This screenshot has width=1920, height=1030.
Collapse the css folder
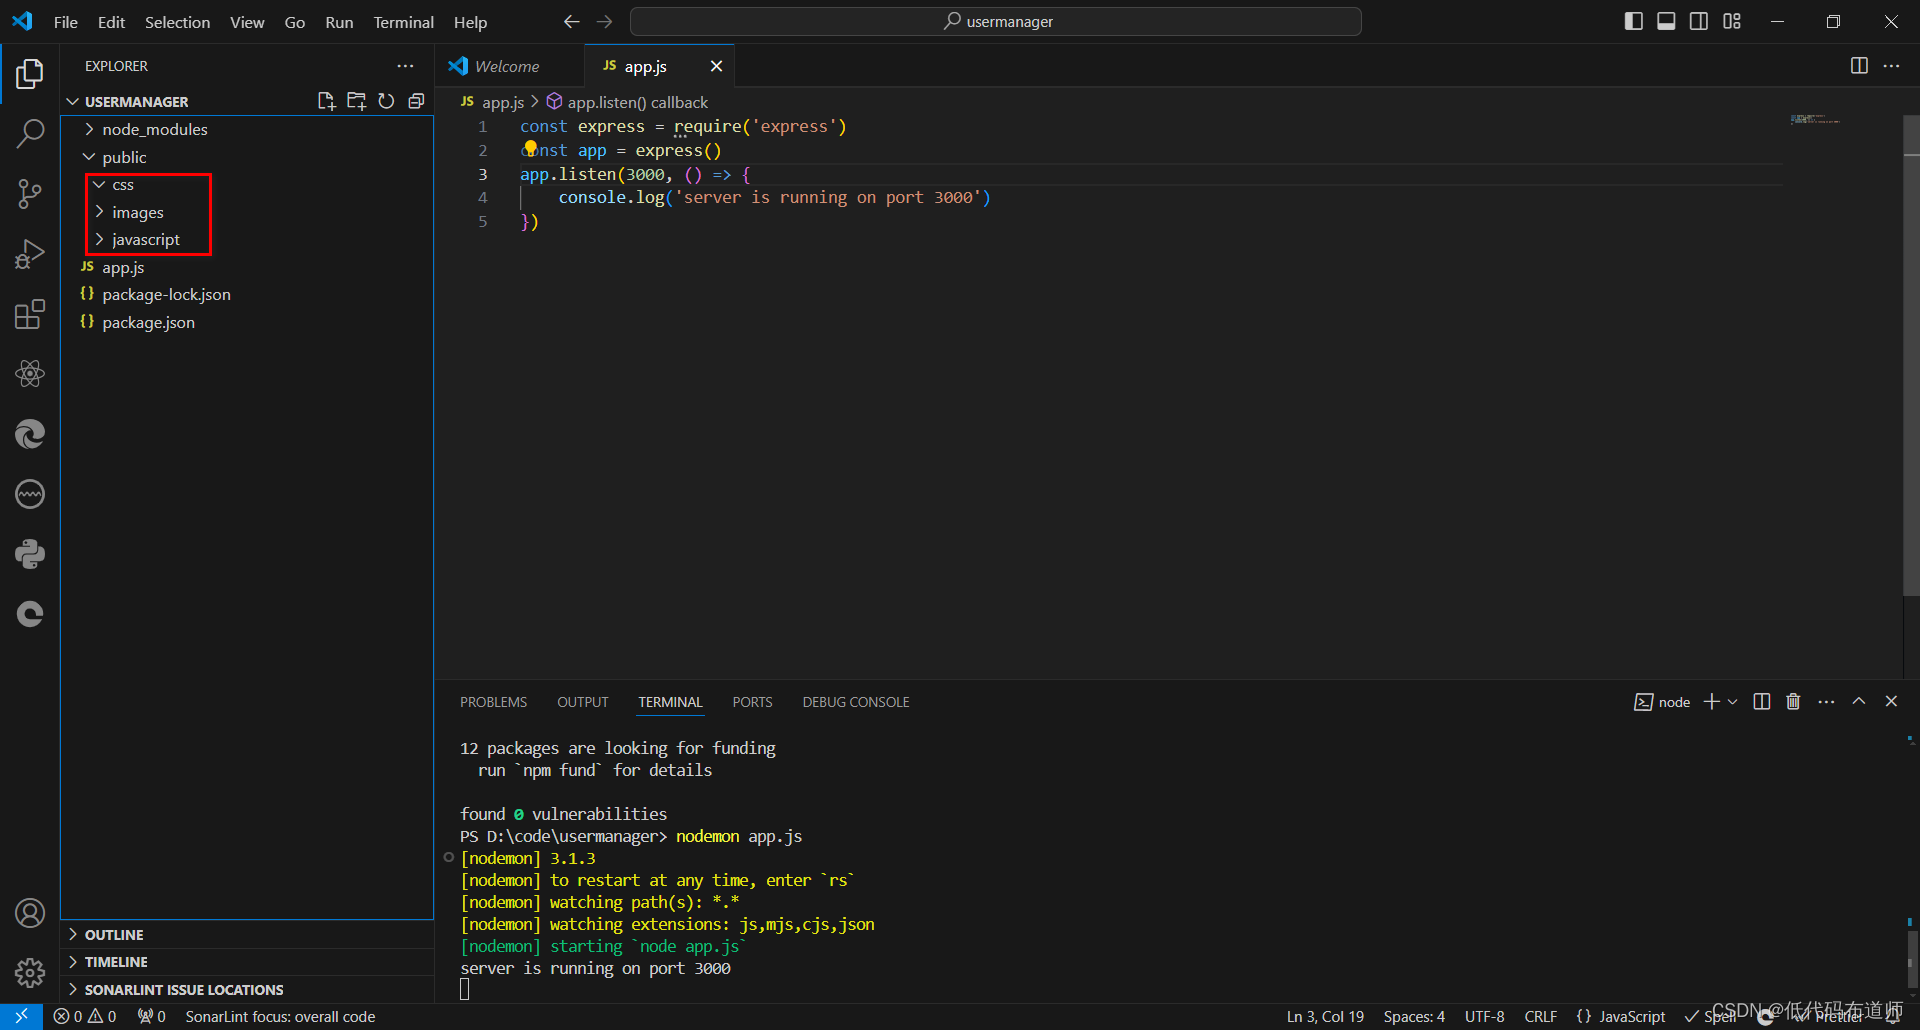[x=246, y=185]
